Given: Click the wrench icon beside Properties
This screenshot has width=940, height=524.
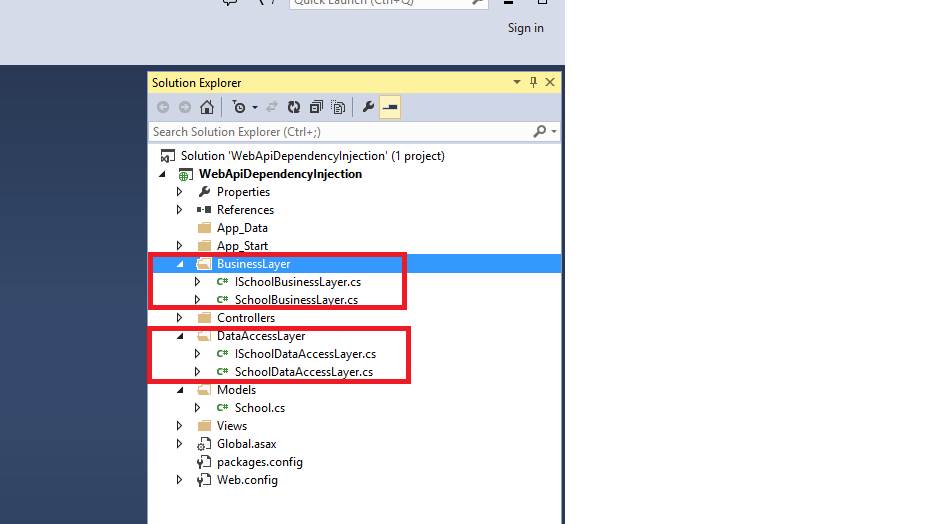Looking at the screenshot, I should (204, 192).
